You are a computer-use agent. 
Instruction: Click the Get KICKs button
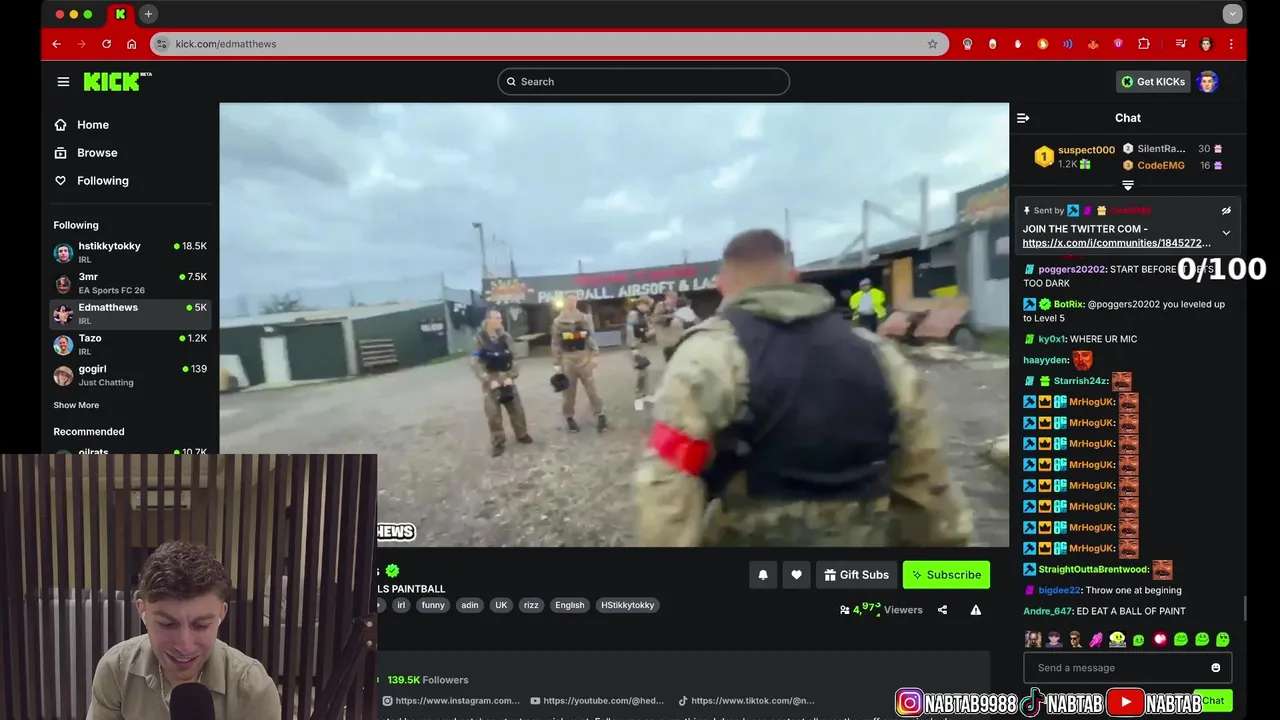(1153, 82)
